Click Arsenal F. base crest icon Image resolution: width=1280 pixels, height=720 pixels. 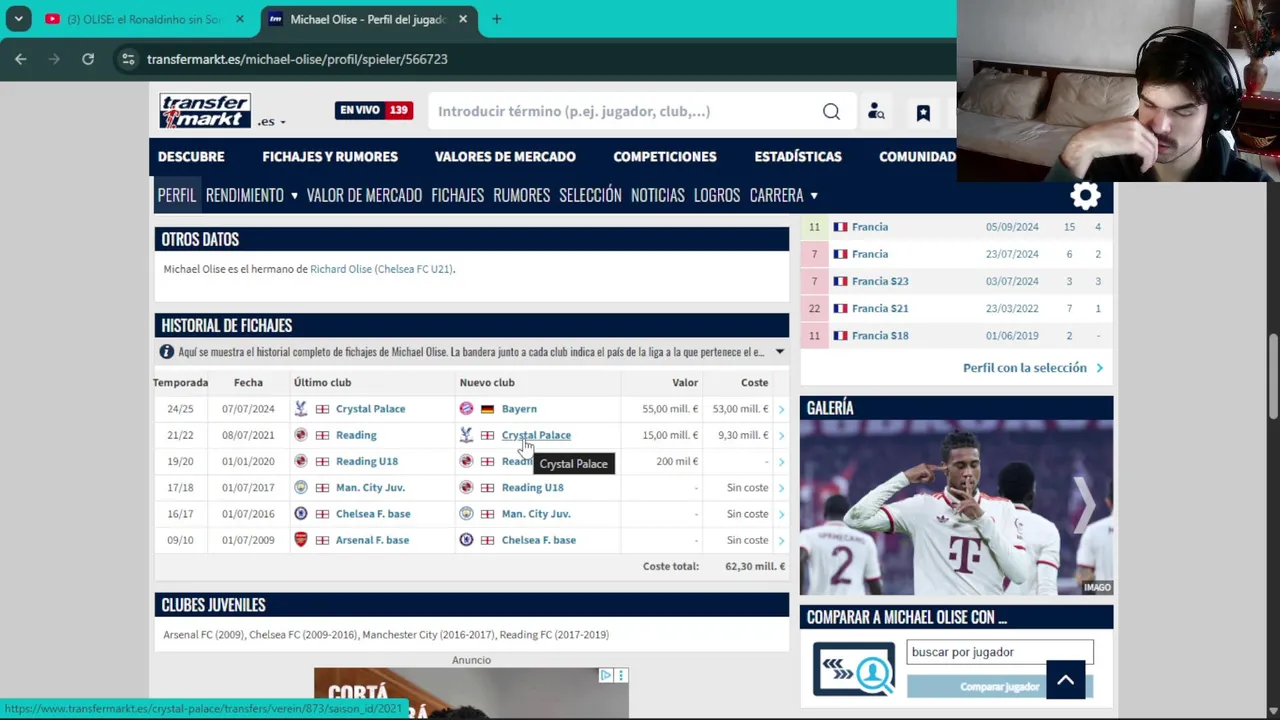coord(300,540)
